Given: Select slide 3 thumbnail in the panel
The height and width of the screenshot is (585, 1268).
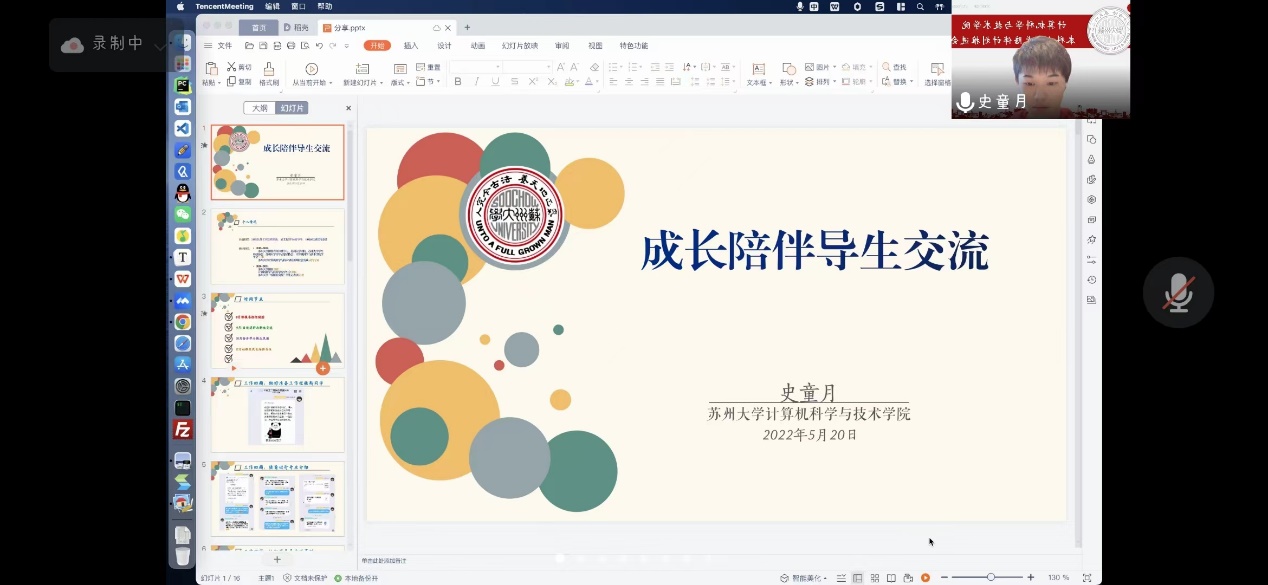Looking at the screenshot, I should (277, 331).
